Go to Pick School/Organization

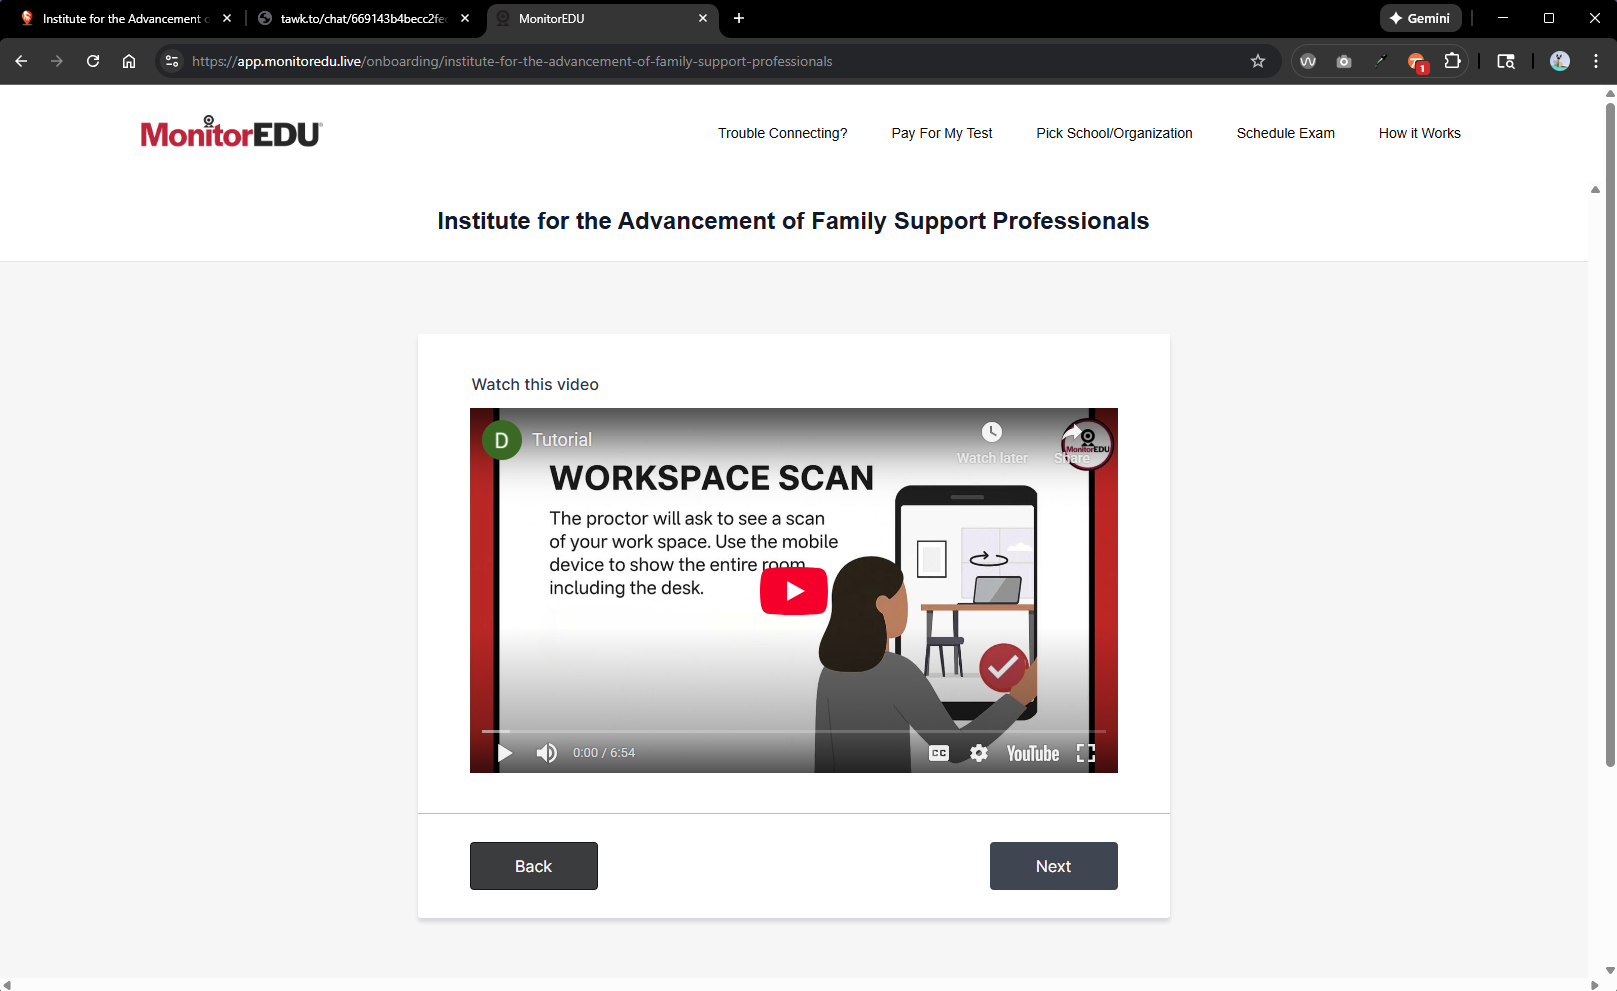(1114, 133)
